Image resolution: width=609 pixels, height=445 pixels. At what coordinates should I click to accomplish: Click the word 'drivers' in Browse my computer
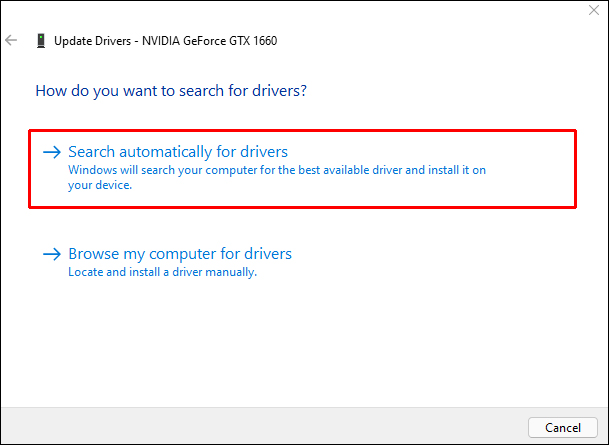pyautogui.click(x=268, y=254)
